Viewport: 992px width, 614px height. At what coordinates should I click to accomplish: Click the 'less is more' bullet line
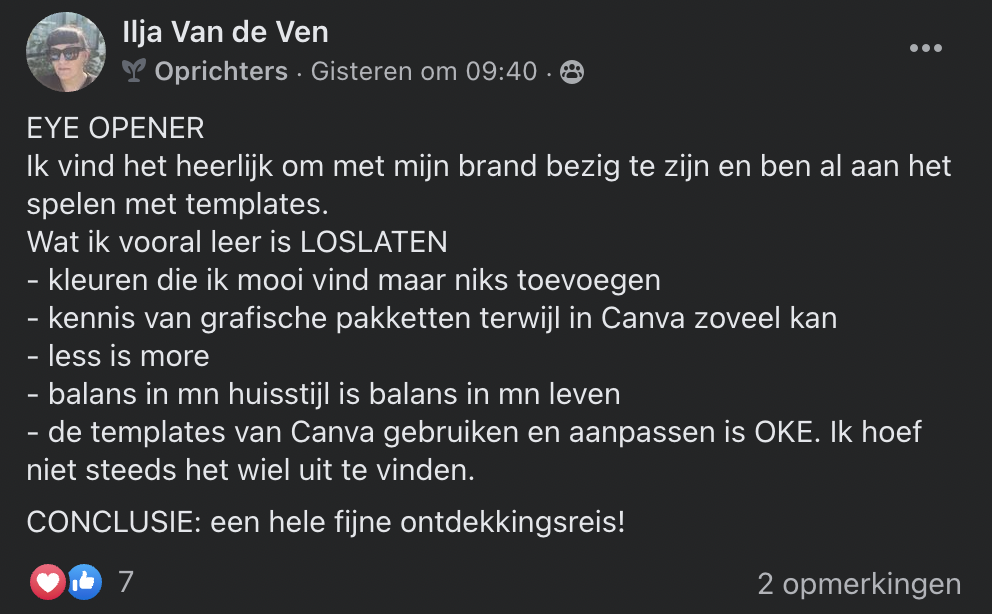point(118,356)
